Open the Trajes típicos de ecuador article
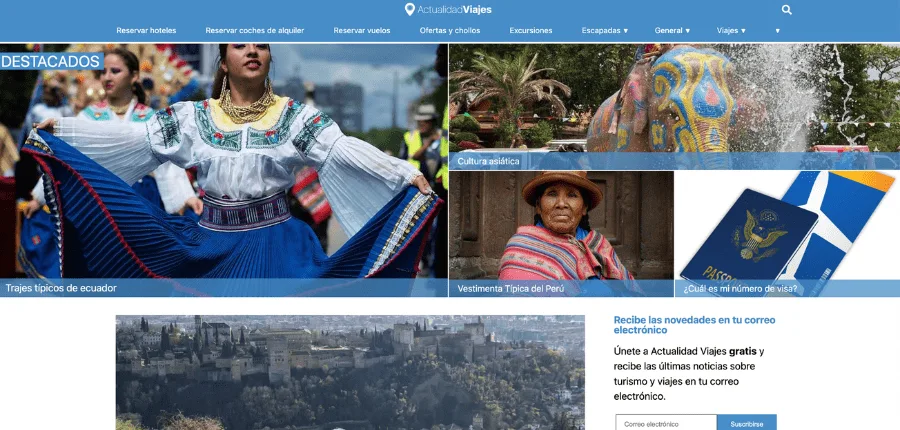This screenshot has width=900, height=430. [x=62, y=288]
